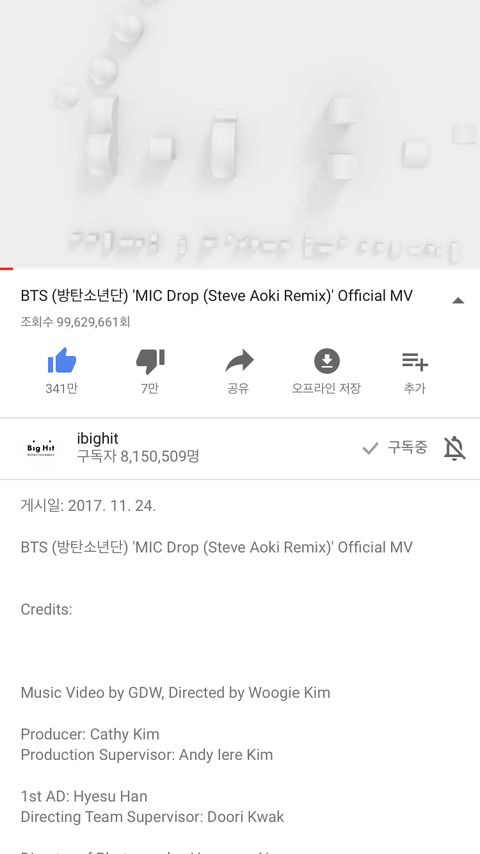Image resolution: width=480 pixels, height=854 pixels.
Task: Tap the video player area
Action: (x=240, y=133)
